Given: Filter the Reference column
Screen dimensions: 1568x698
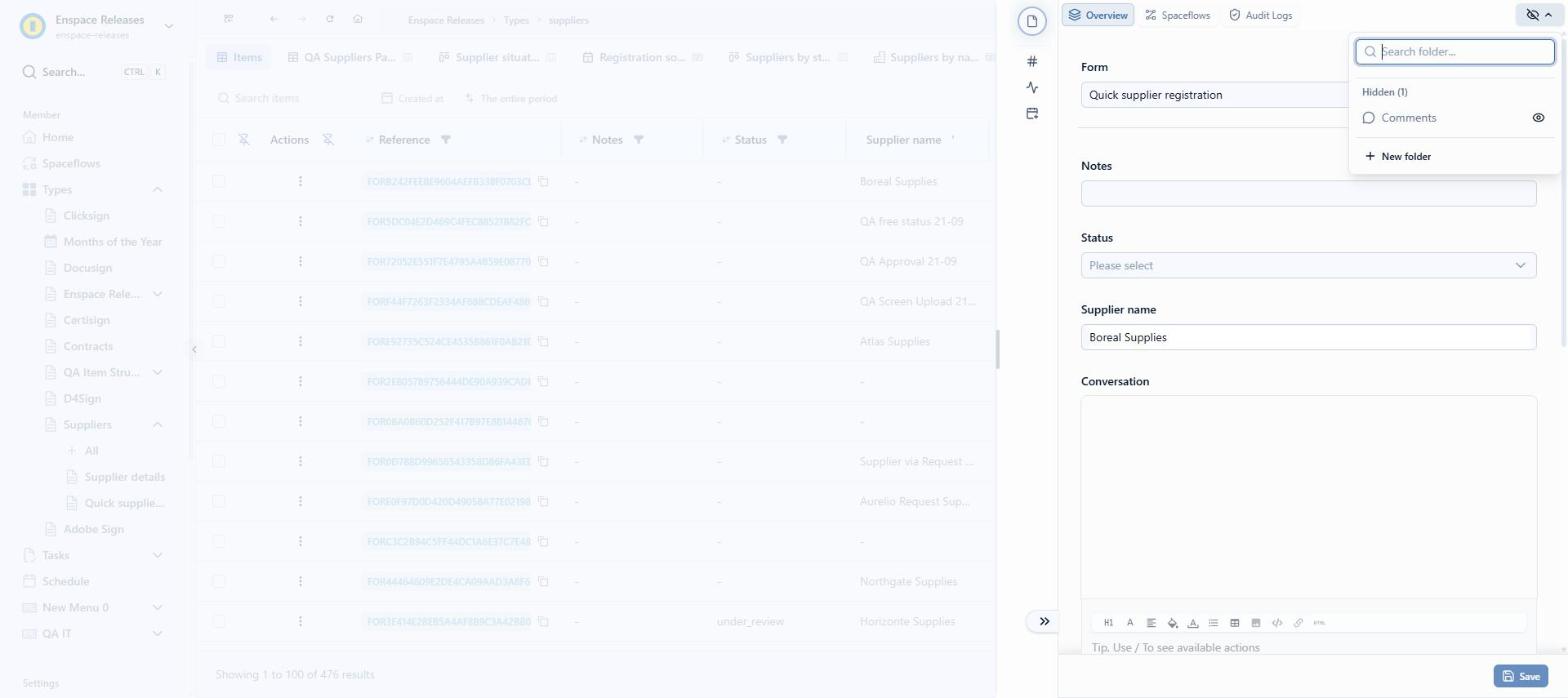Looking at the screenshot, I should (446, 140).
